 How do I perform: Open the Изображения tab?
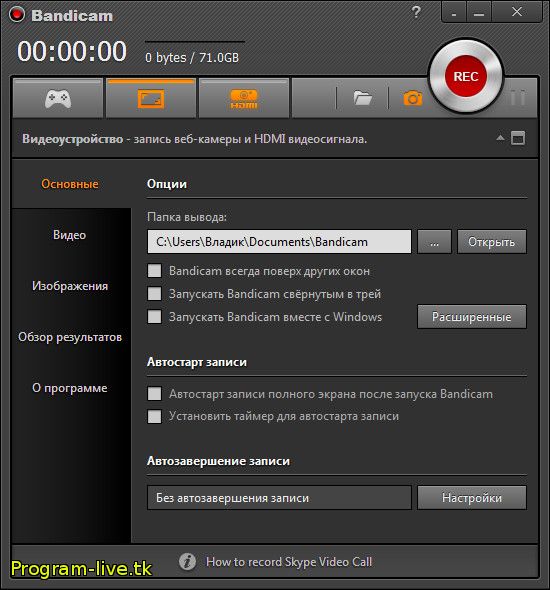pyautogui.click(x=70, y=286)
